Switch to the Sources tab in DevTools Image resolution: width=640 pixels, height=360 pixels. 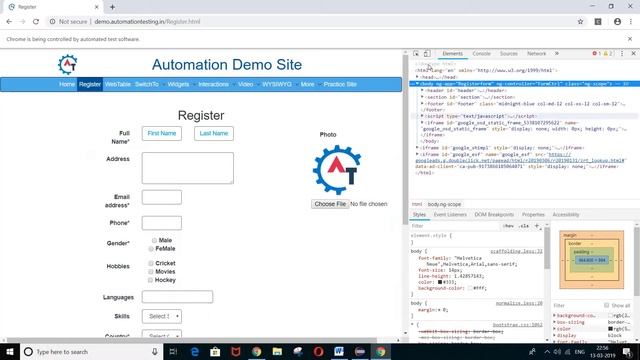coord(509,53)
